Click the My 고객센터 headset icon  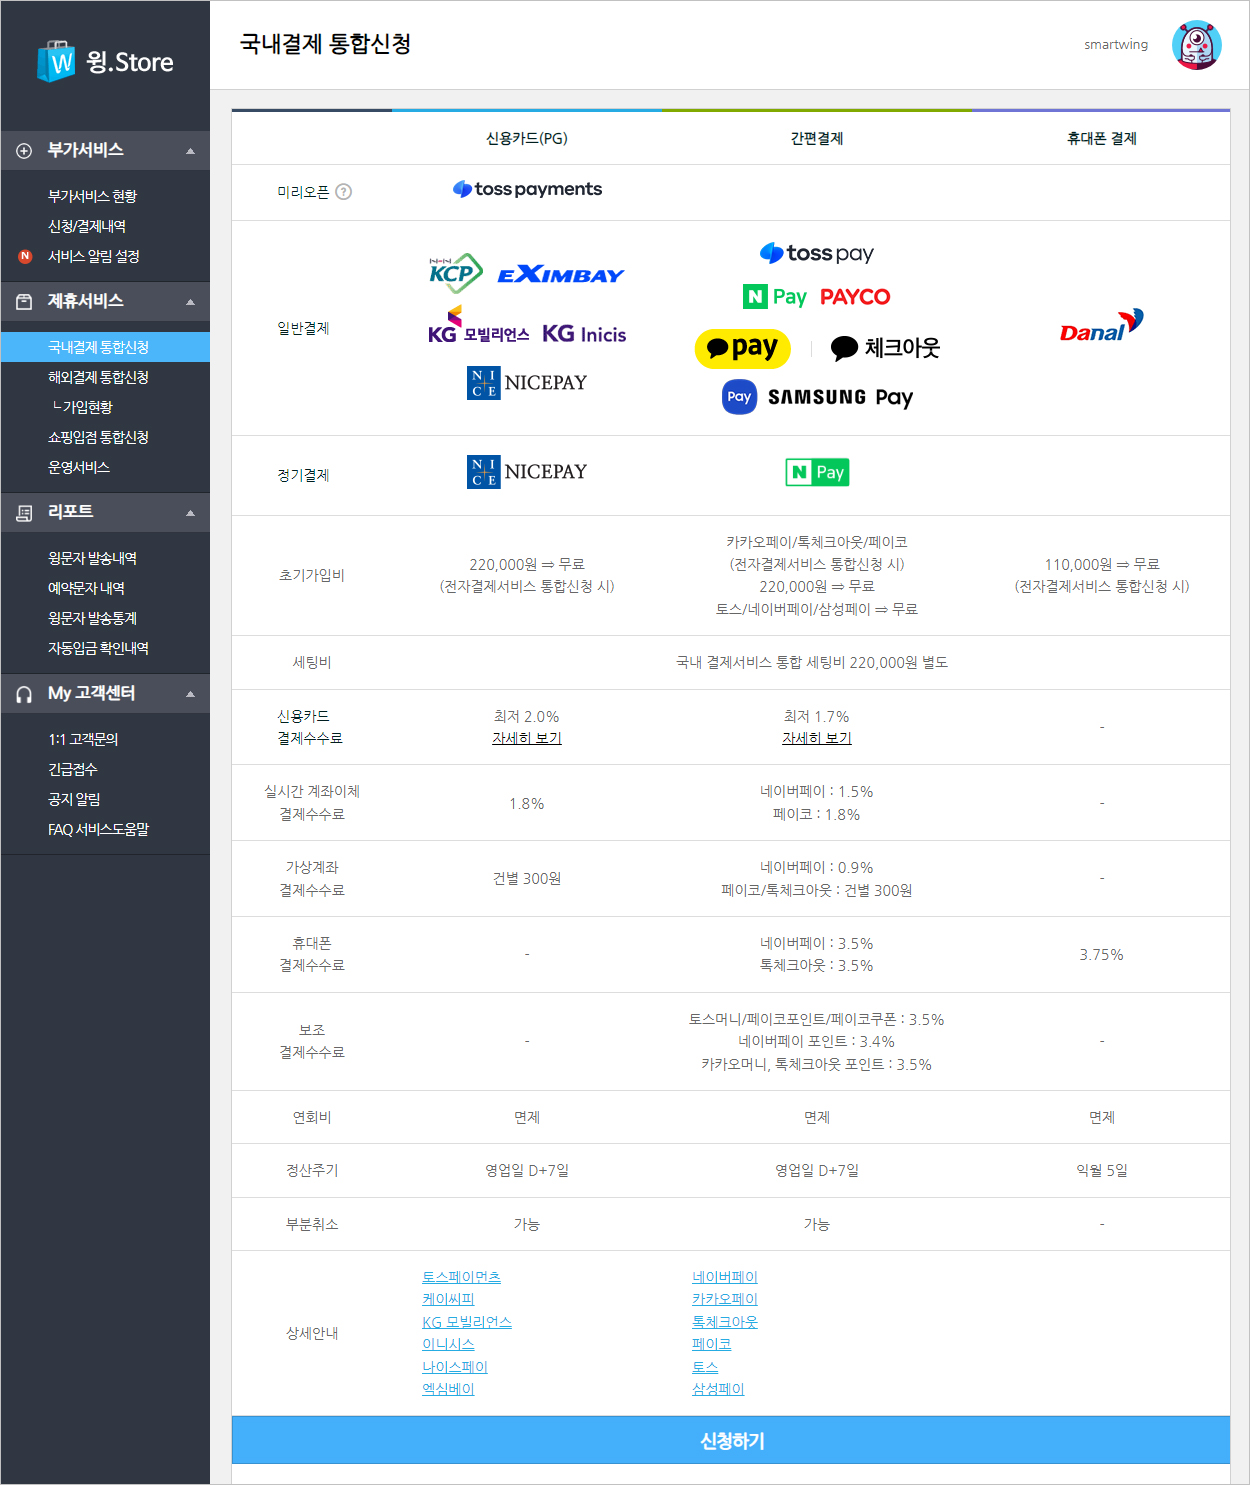[x=24, y=694]
